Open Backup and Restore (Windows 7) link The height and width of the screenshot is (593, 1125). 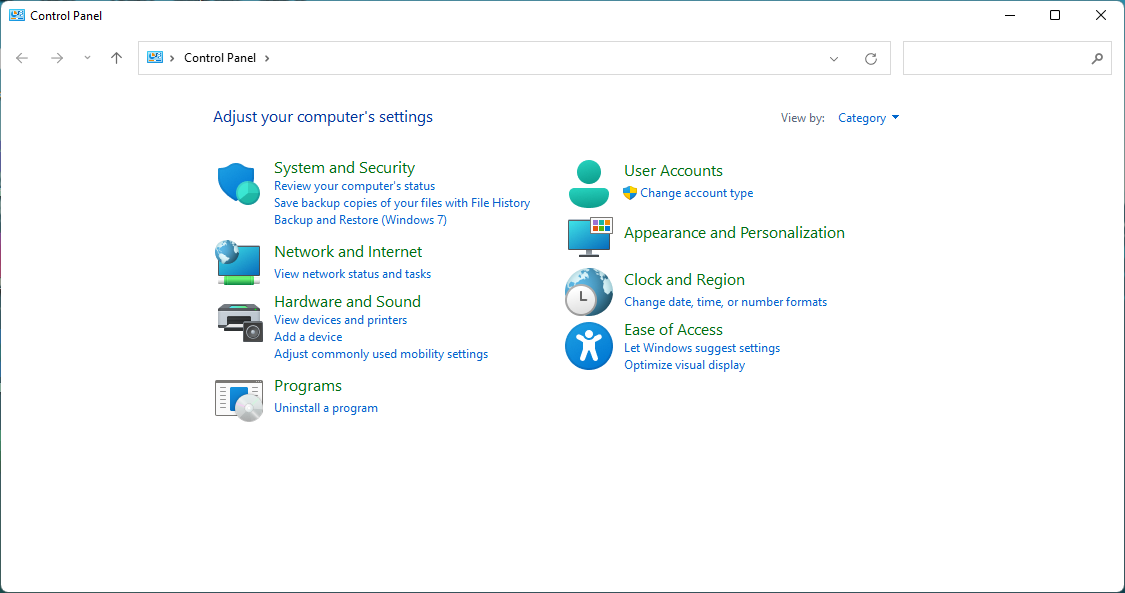(360, 220)
